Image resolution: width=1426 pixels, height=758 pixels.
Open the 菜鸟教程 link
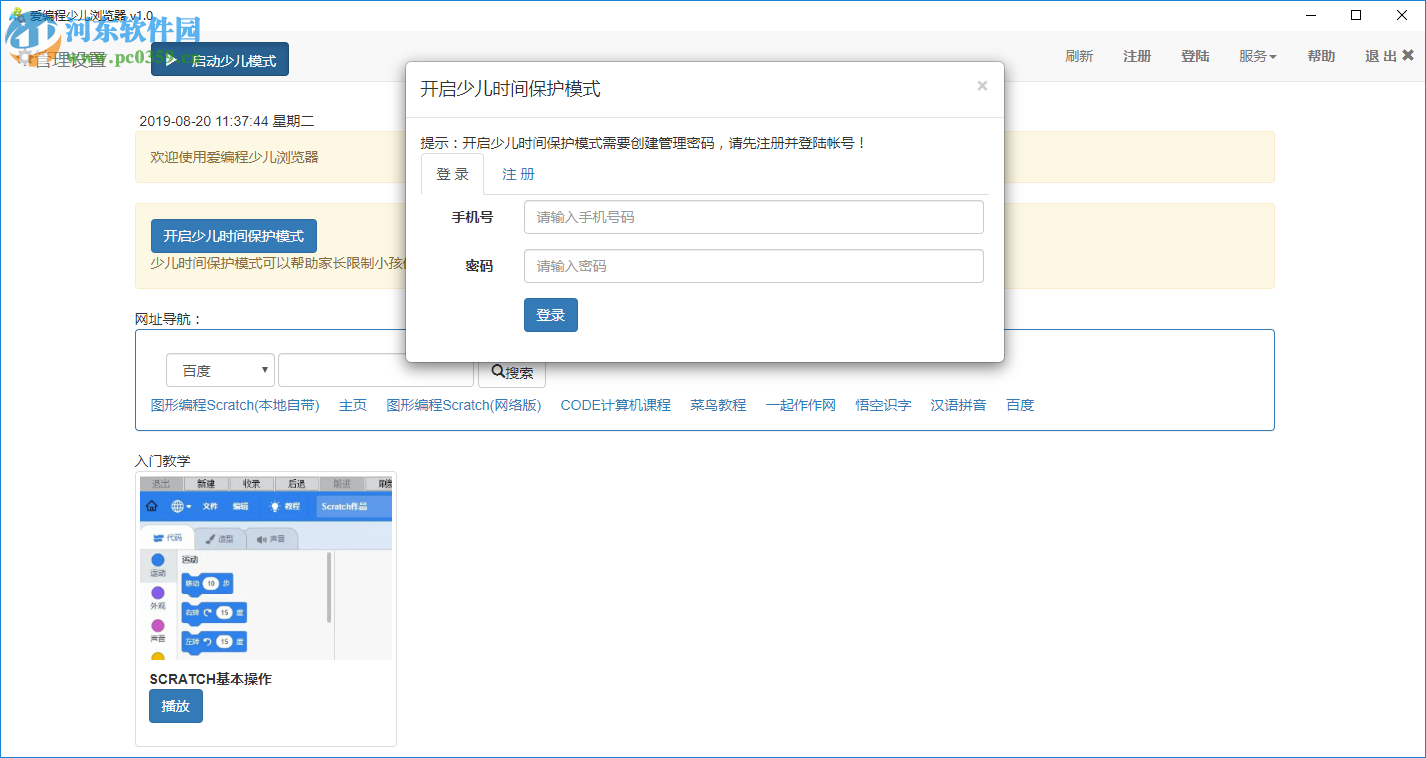tap(718, 405)
